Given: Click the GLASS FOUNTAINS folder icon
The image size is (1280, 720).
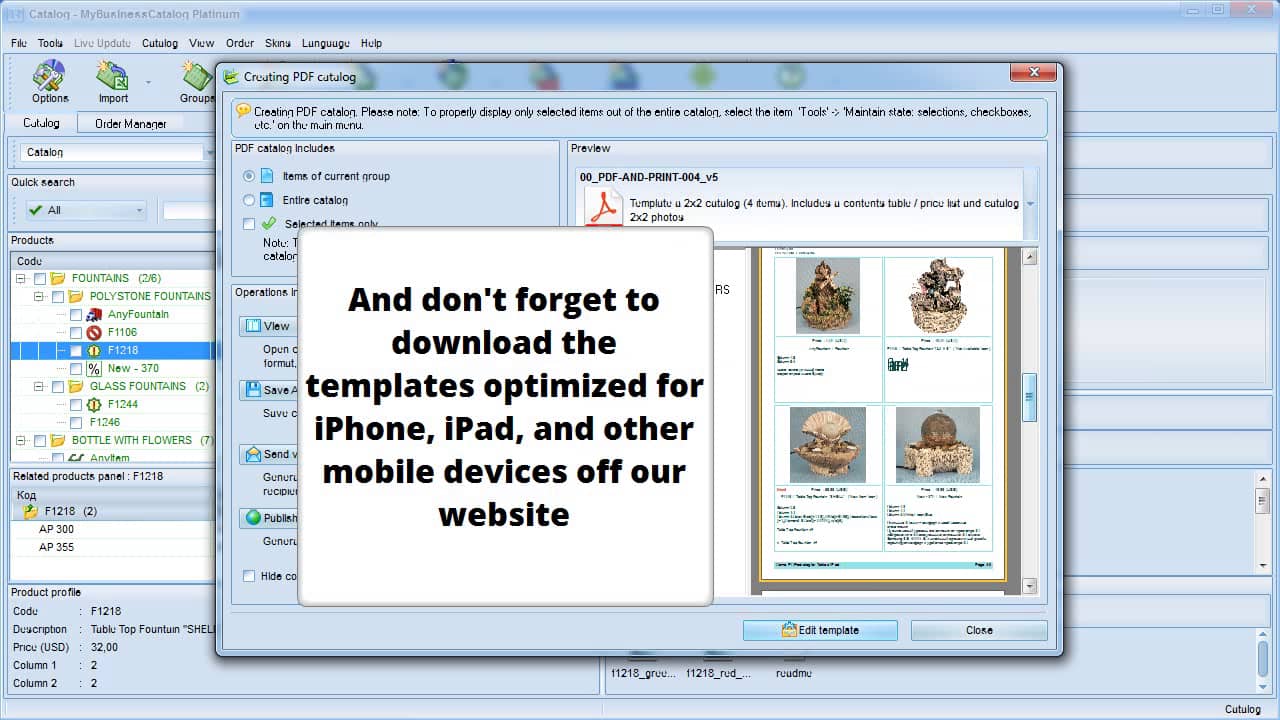Looking at the screenshot, I should (75, 386).
